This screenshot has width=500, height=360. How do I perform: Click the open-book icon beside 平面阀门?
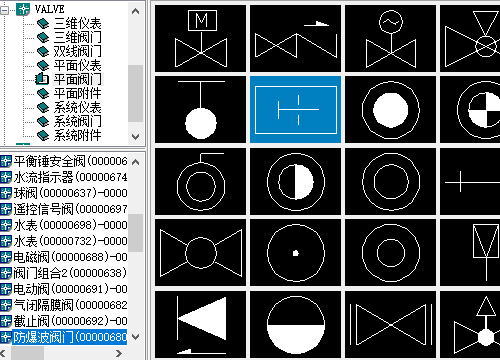(x=42, y=79)
